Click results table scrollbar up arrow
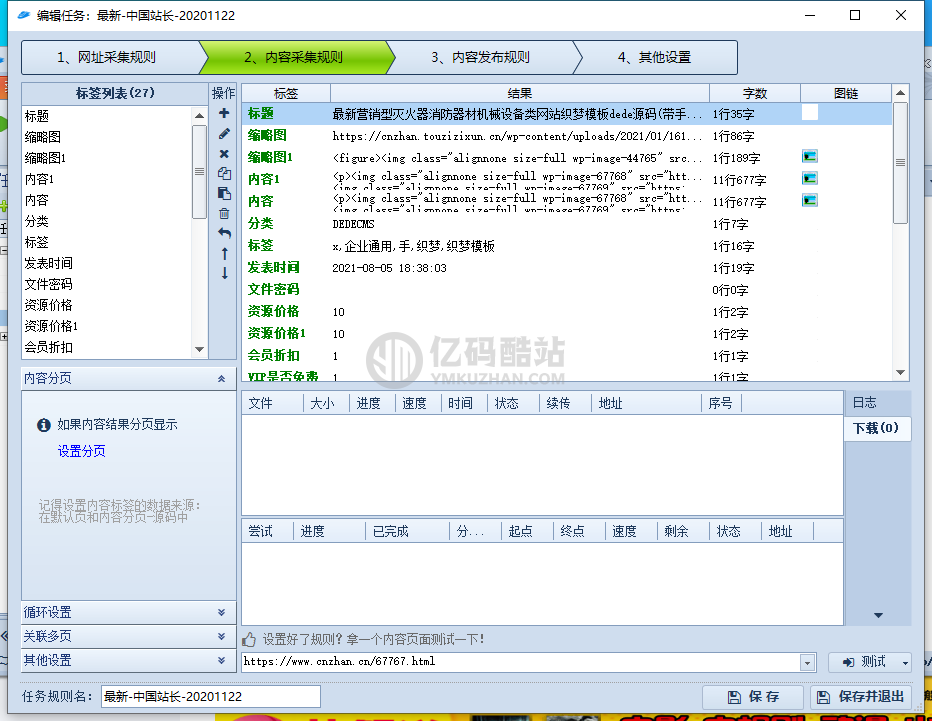Image resolution: width=932 pixels, height=721 pixels. click(900, 93)
